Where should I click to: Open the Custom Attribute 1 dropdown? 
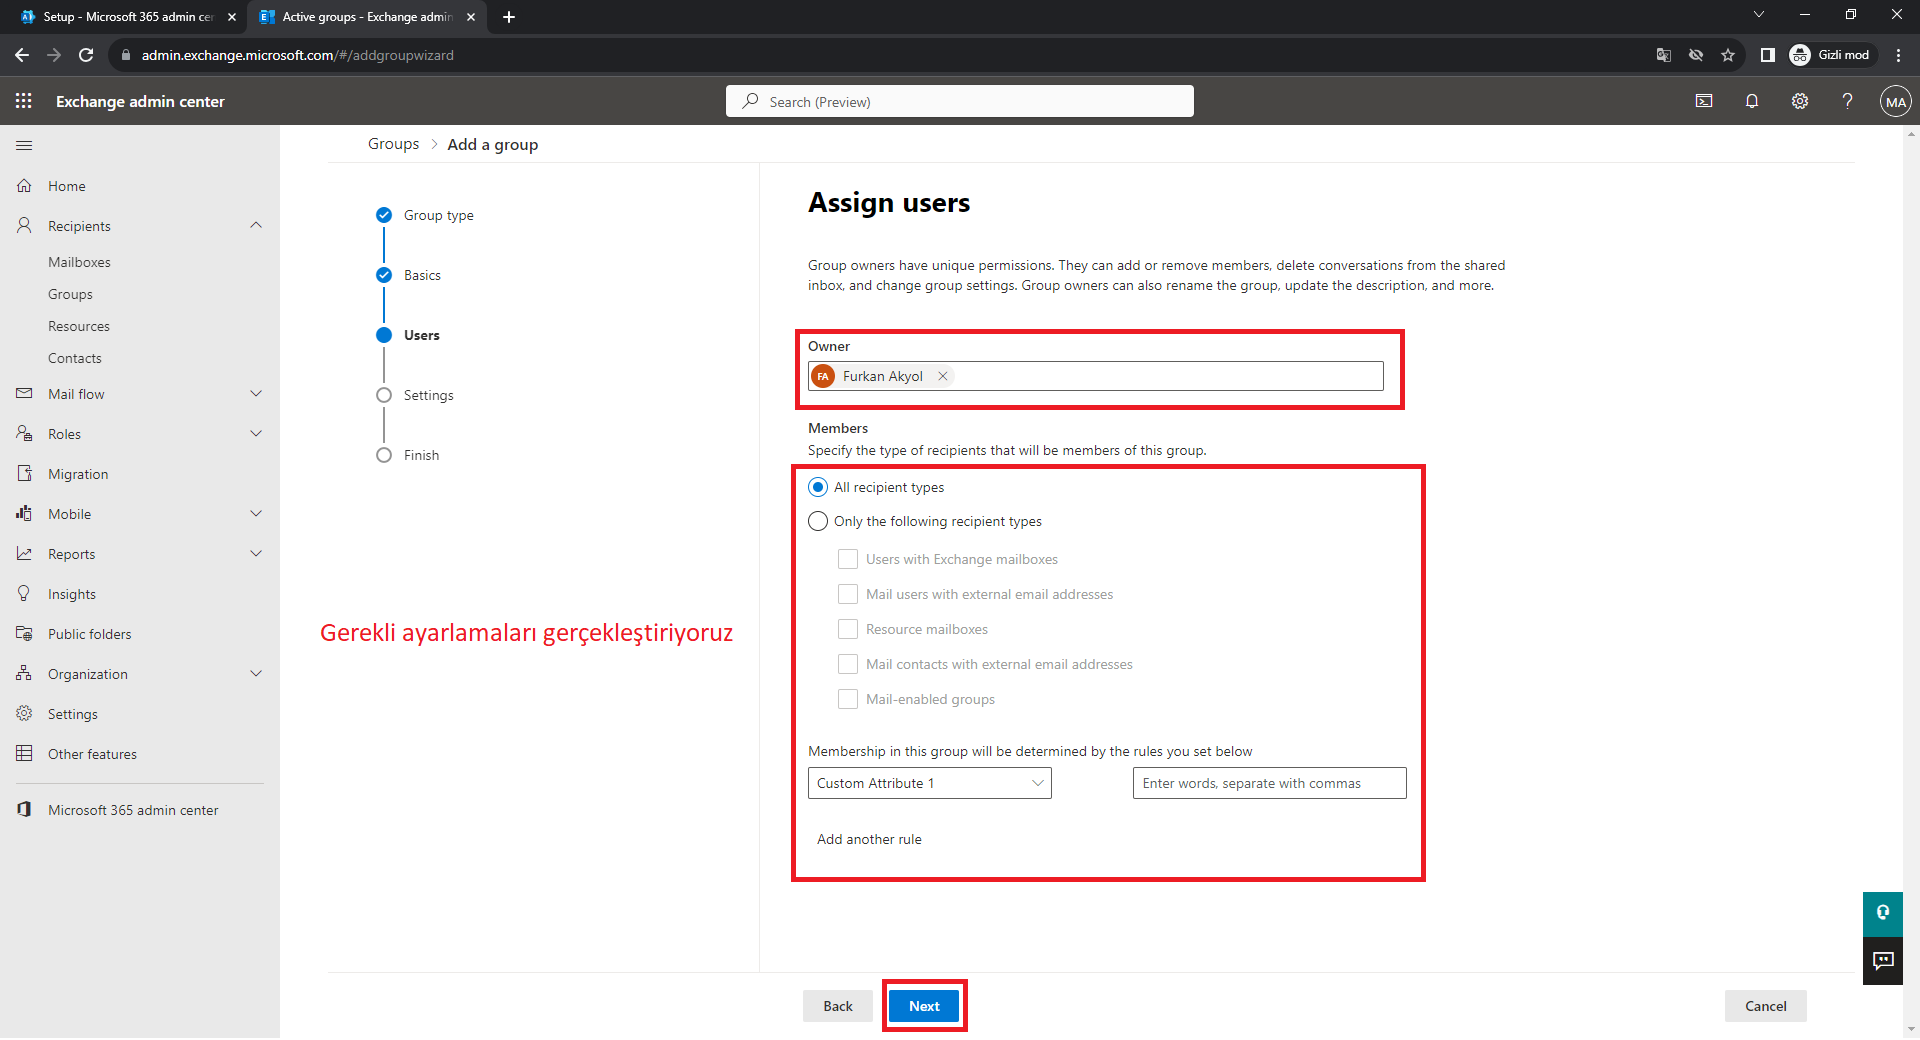pyautogui.click(x=929, y=784)
